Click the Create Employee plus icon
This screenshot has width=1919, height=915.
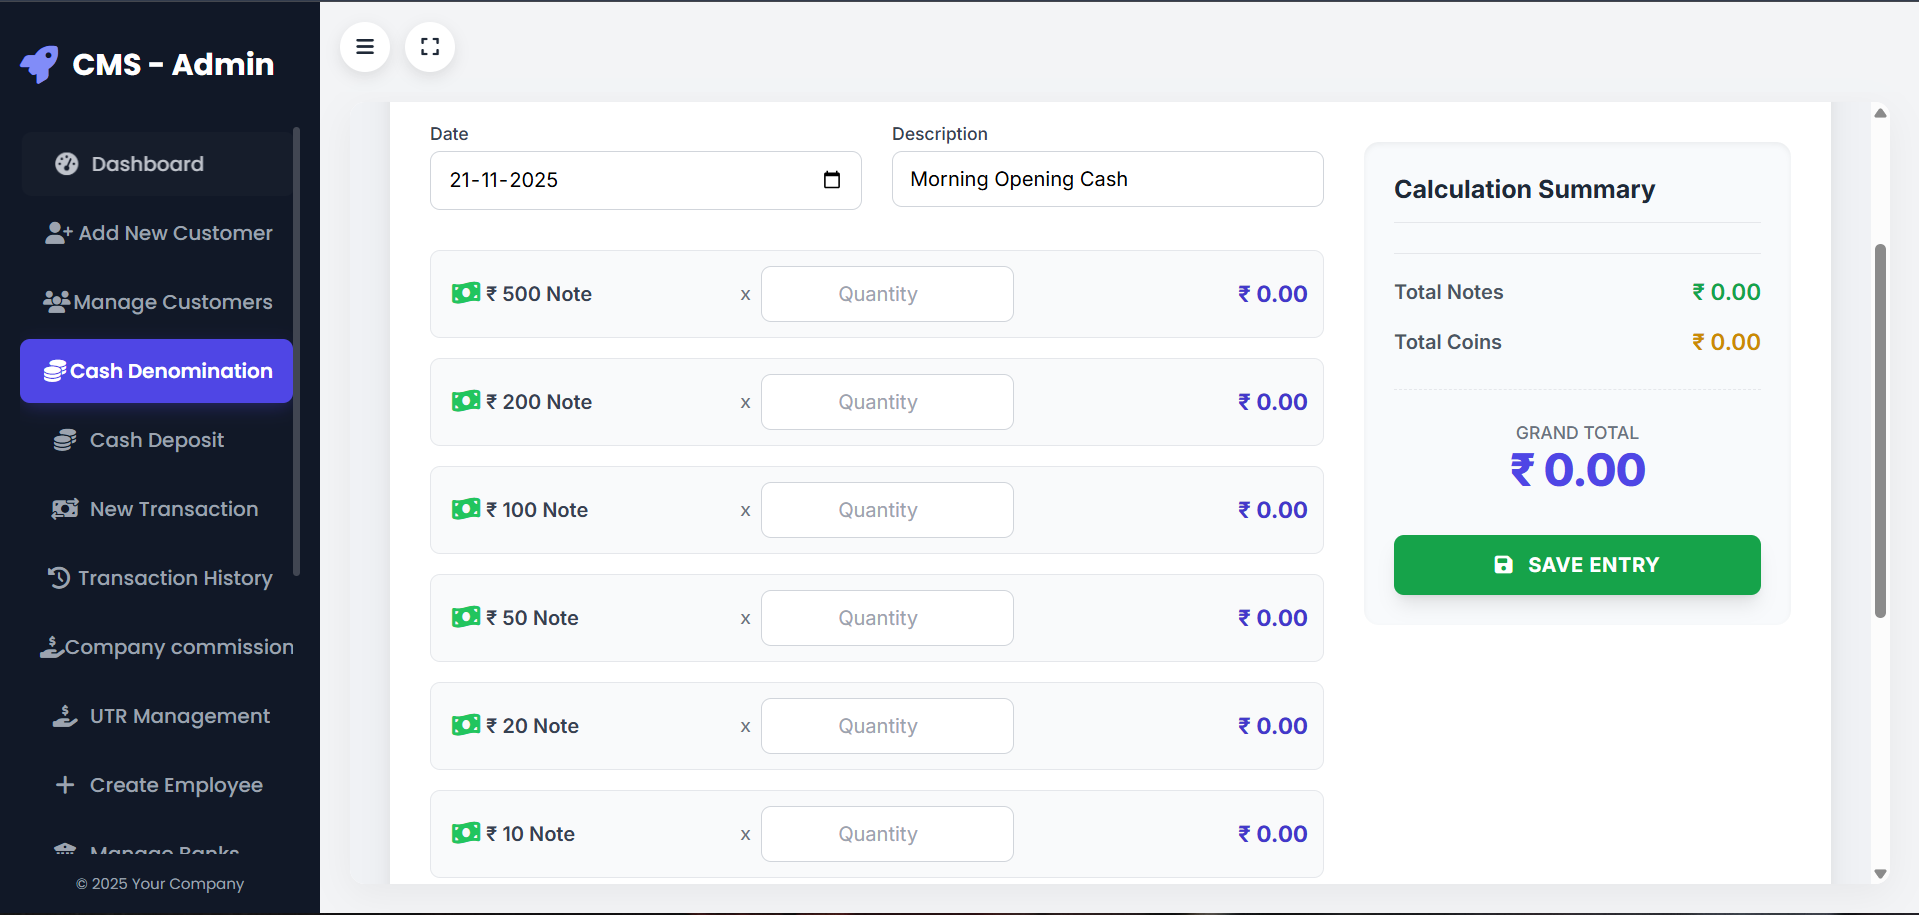click(65, 785)
